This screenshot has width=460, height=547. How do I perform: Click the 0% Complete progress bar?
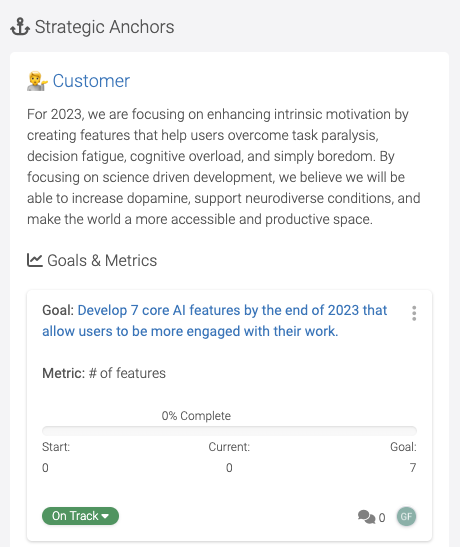229,431
